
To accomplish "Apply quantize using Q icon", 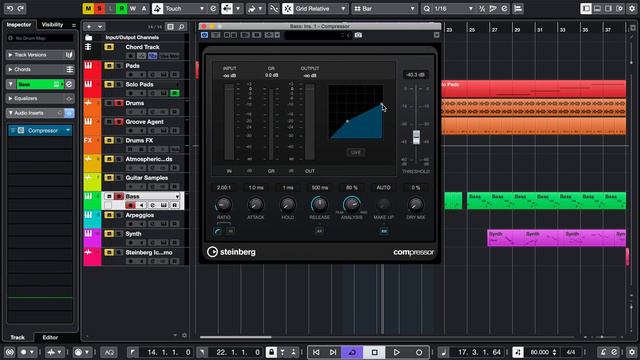I will coord(427,8).
